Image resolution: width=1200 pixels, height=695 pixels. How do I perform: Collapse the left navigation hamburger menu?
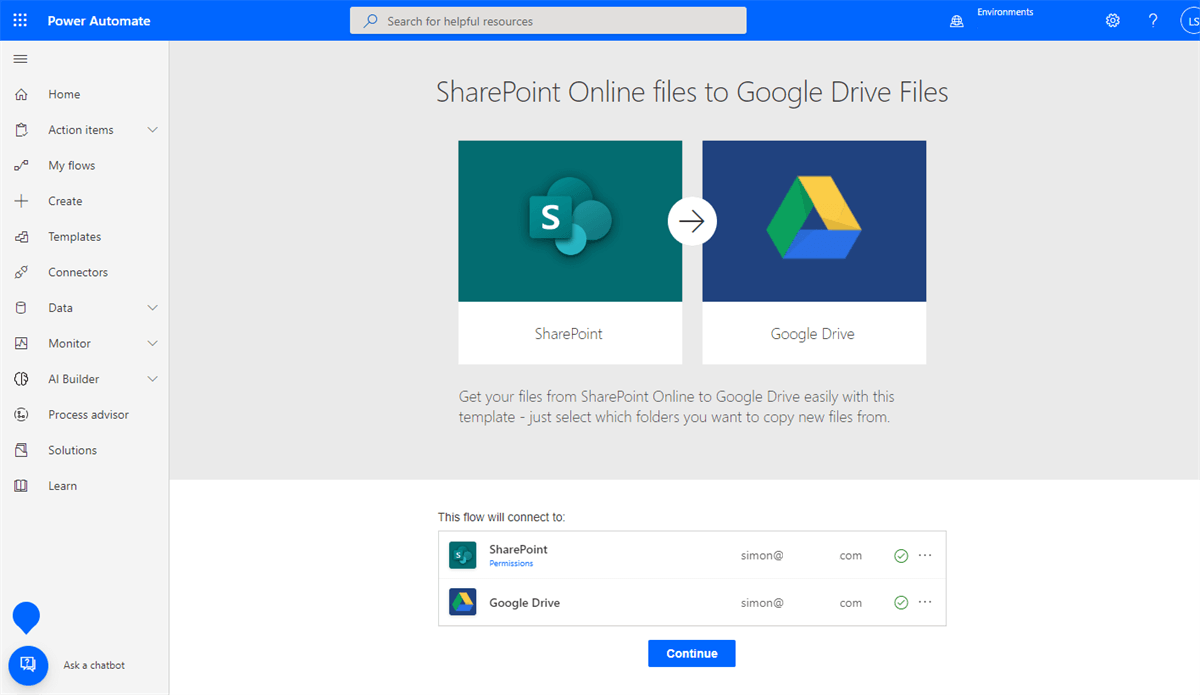[20, 59]
